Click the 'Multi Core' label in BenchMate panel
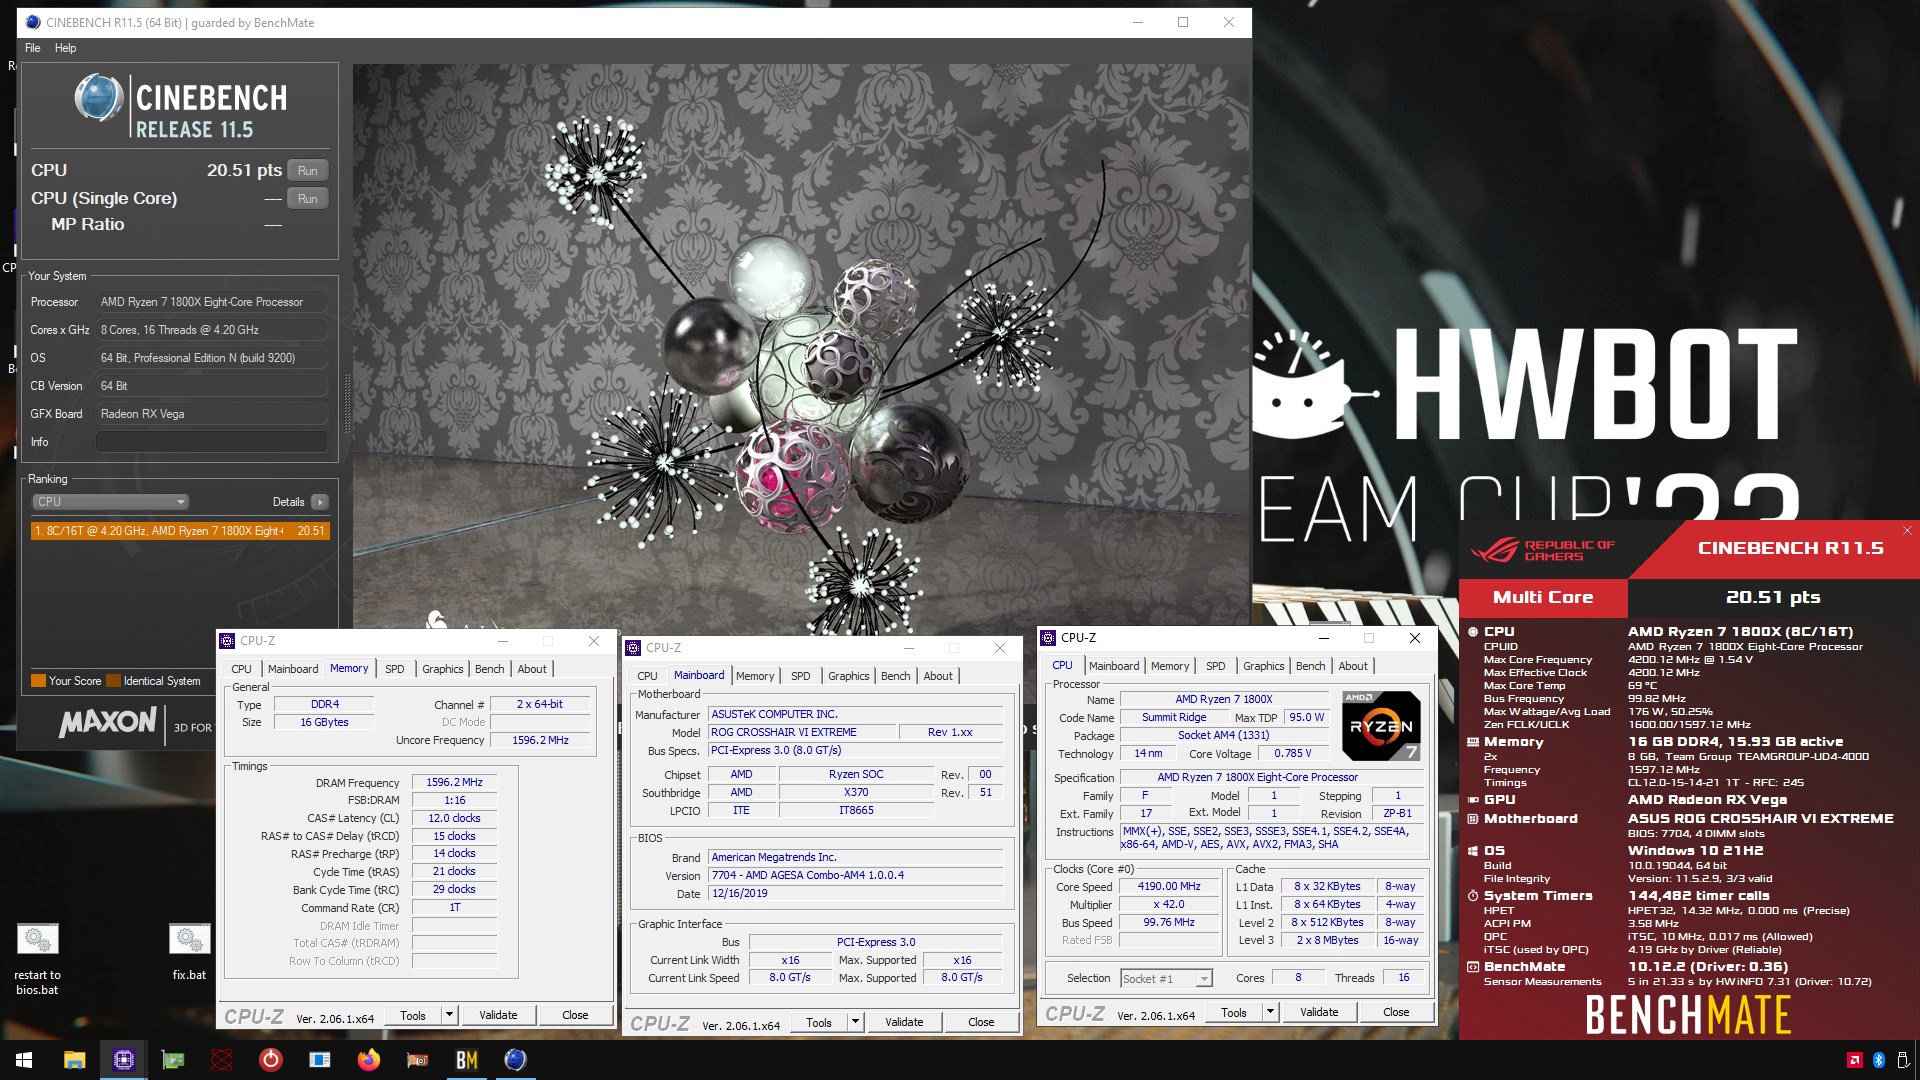Viewport: 1920px width, 1080px height. [x=1543, y=597]
